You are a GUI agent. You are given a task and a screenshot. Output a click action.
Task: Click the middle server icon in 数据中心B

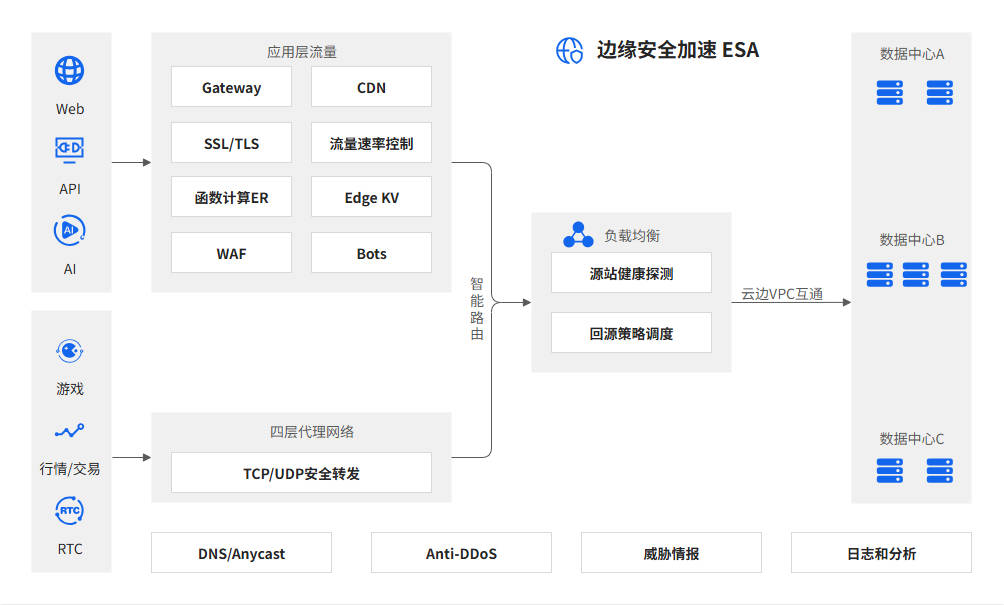point(915,274)
